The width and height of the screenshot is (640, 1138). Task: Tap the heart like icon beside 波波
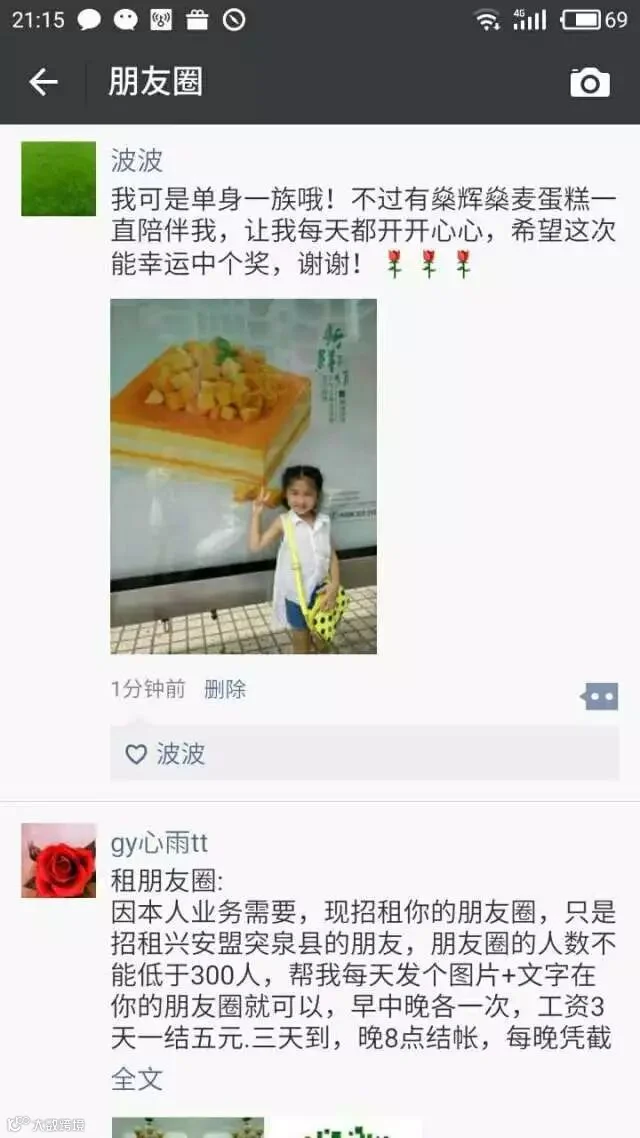[x=136, y=754]
